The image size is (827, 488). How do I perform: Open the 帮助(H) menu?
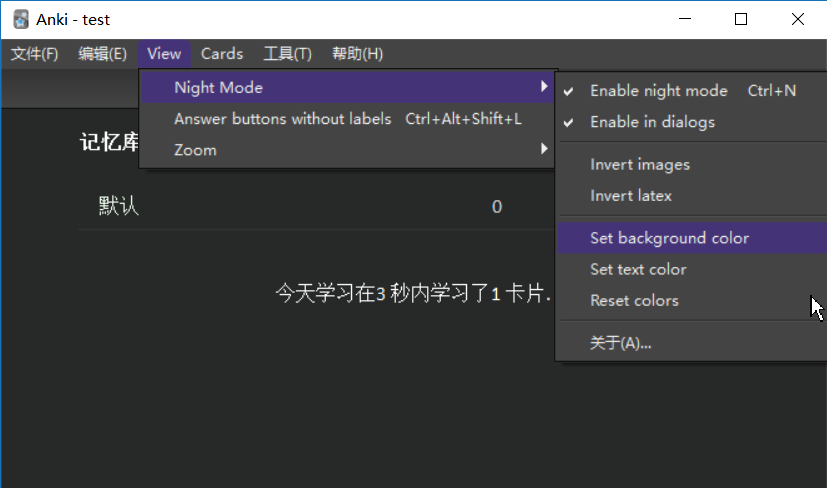tap(357, 54)
